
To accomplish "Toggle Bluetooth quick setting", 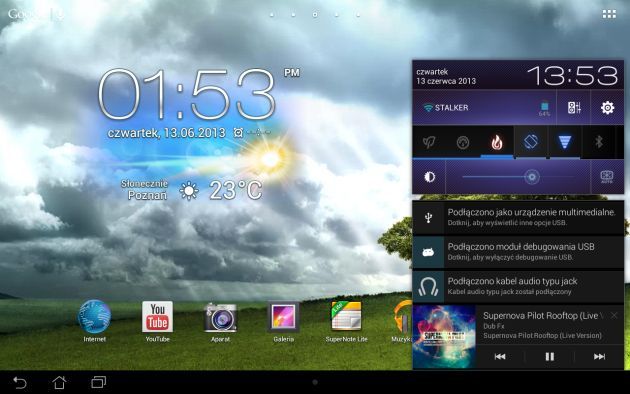I will [x=599, y=142].
